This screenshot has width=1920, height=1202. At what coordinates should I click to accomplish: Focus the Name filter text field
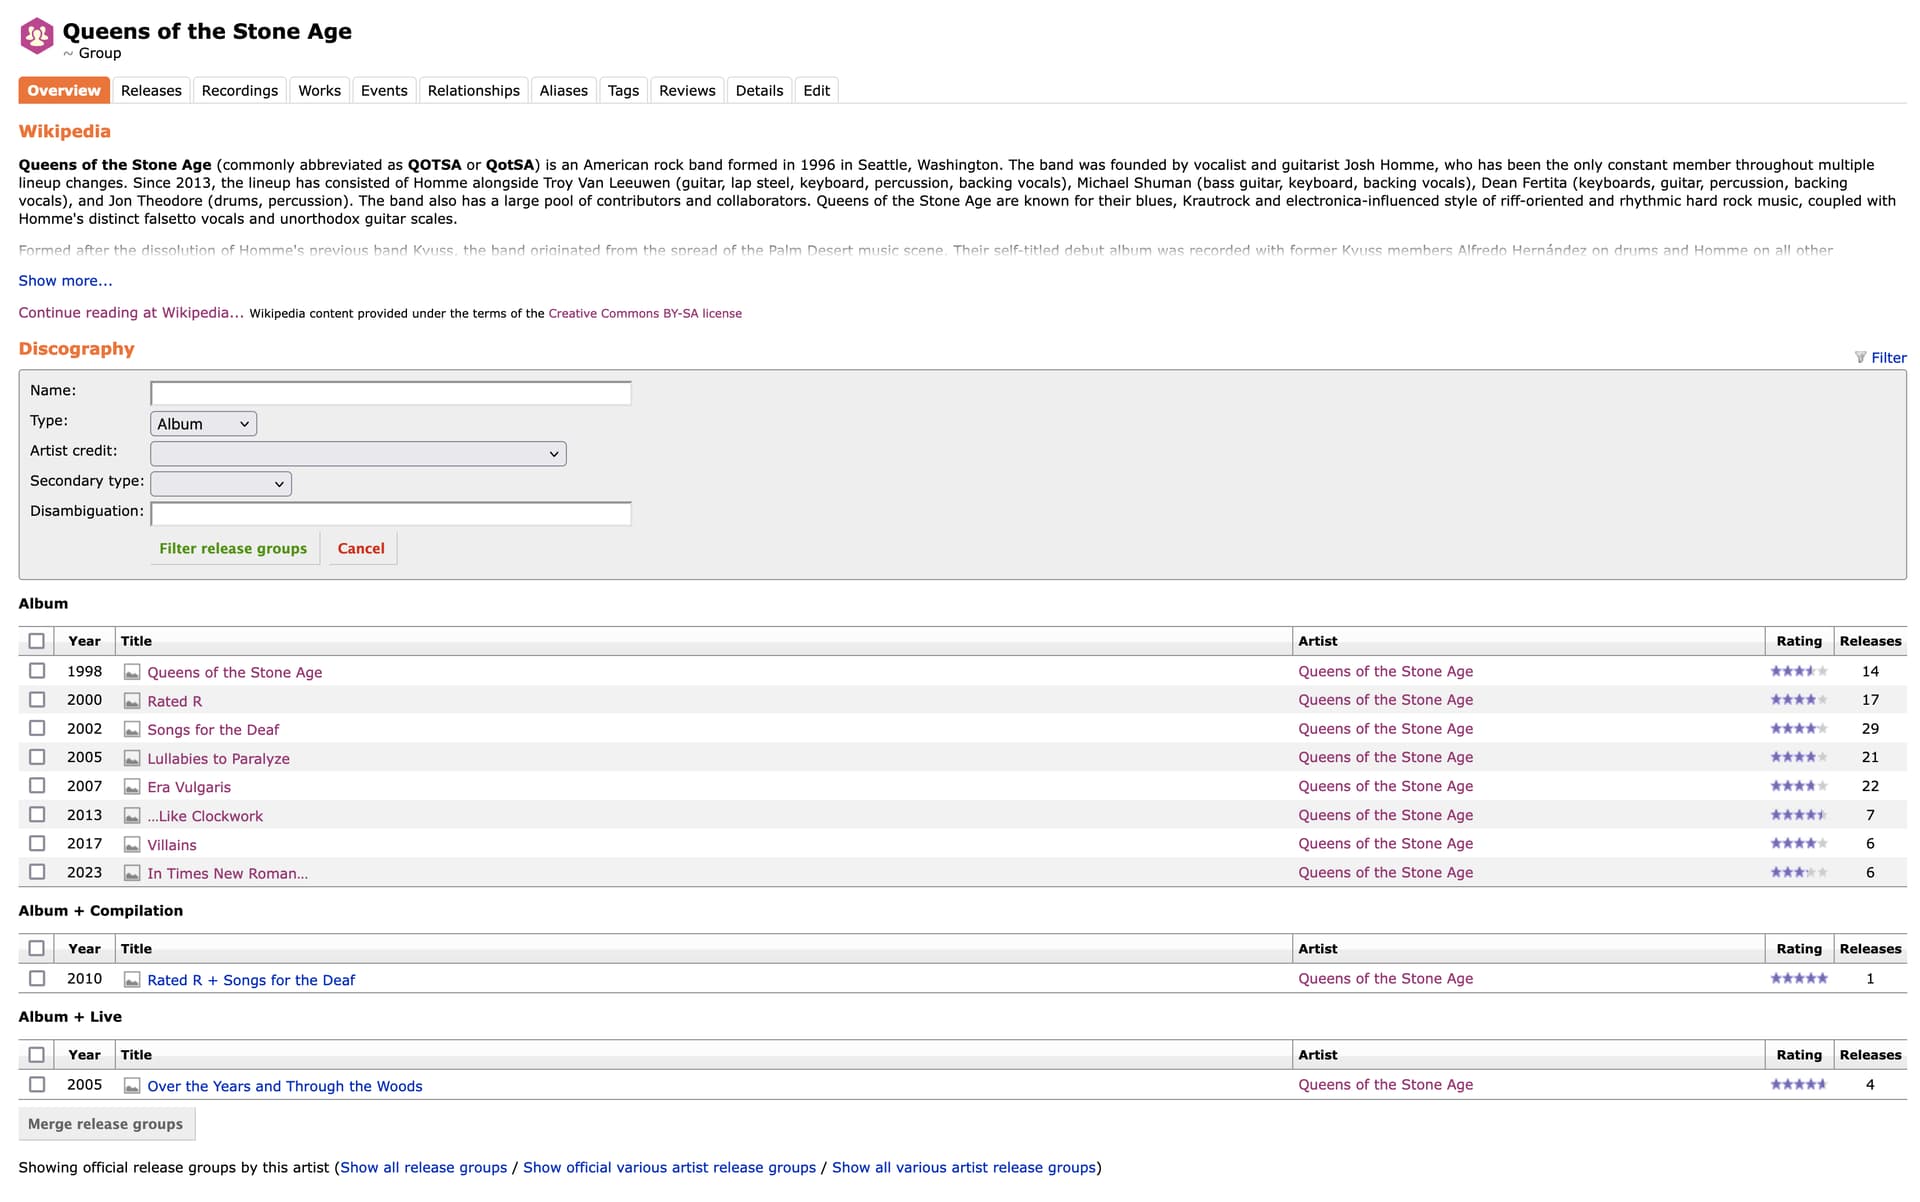coord(391,393)
